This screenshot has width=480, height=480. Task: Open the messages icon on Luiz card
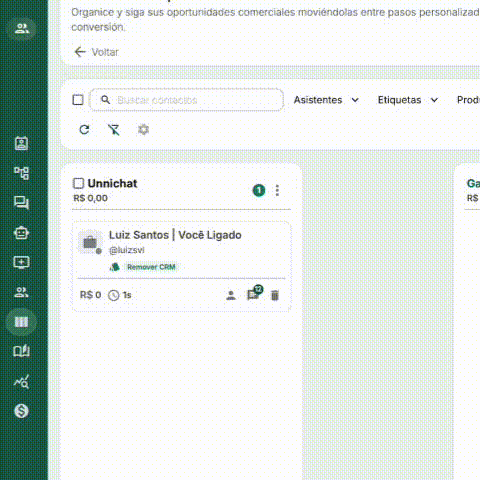pos(254,294)
